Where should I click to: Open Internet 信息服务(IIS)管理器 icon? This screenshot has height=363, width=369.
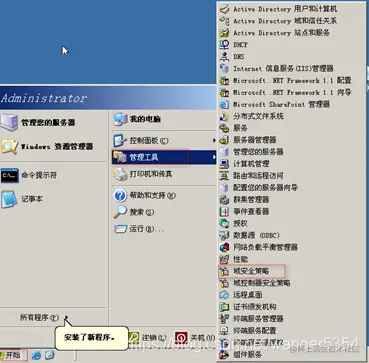click(225, 69)
